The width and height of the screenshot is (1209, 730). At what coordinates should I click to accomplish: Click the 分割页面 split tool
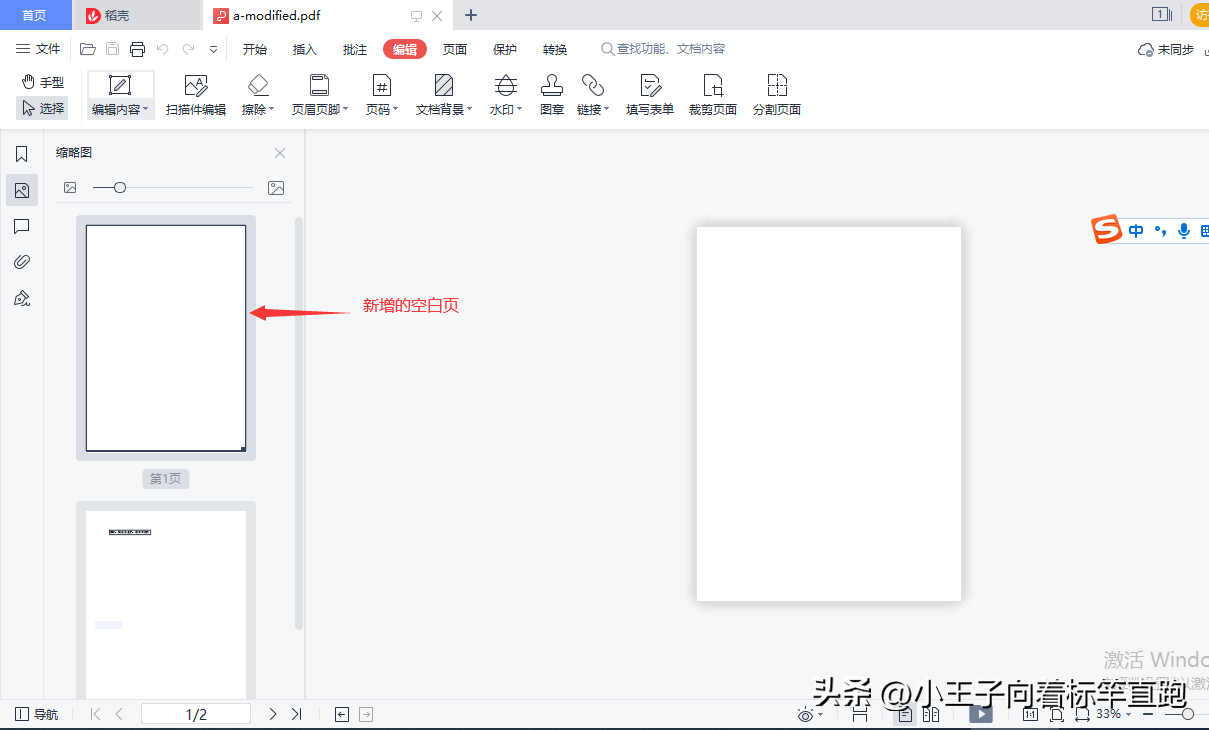click(777, 96)
